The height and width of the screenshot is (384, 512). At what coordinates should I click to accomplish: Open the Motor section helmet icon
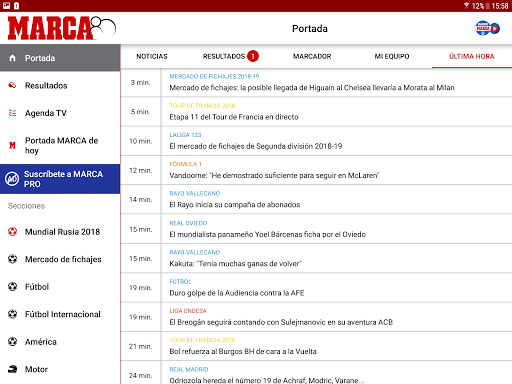[12, 369]
